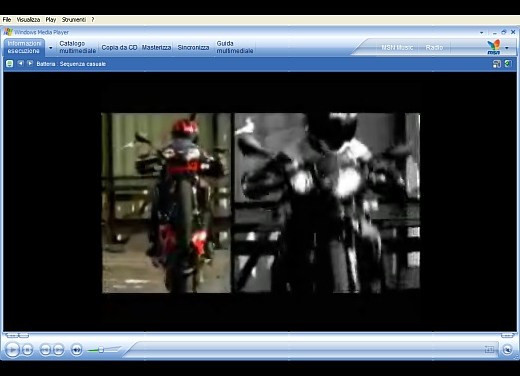Maximize video and visualization pane icon
Image resolution: width=520 pixels, height=376 pixels.
(x=497, y=64)
